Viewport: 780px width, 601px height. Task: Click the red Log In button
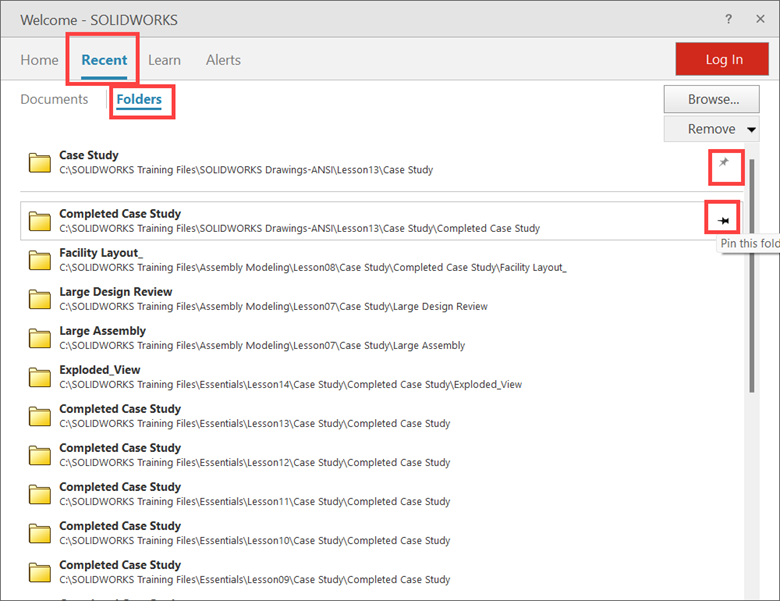pos(722,59)
